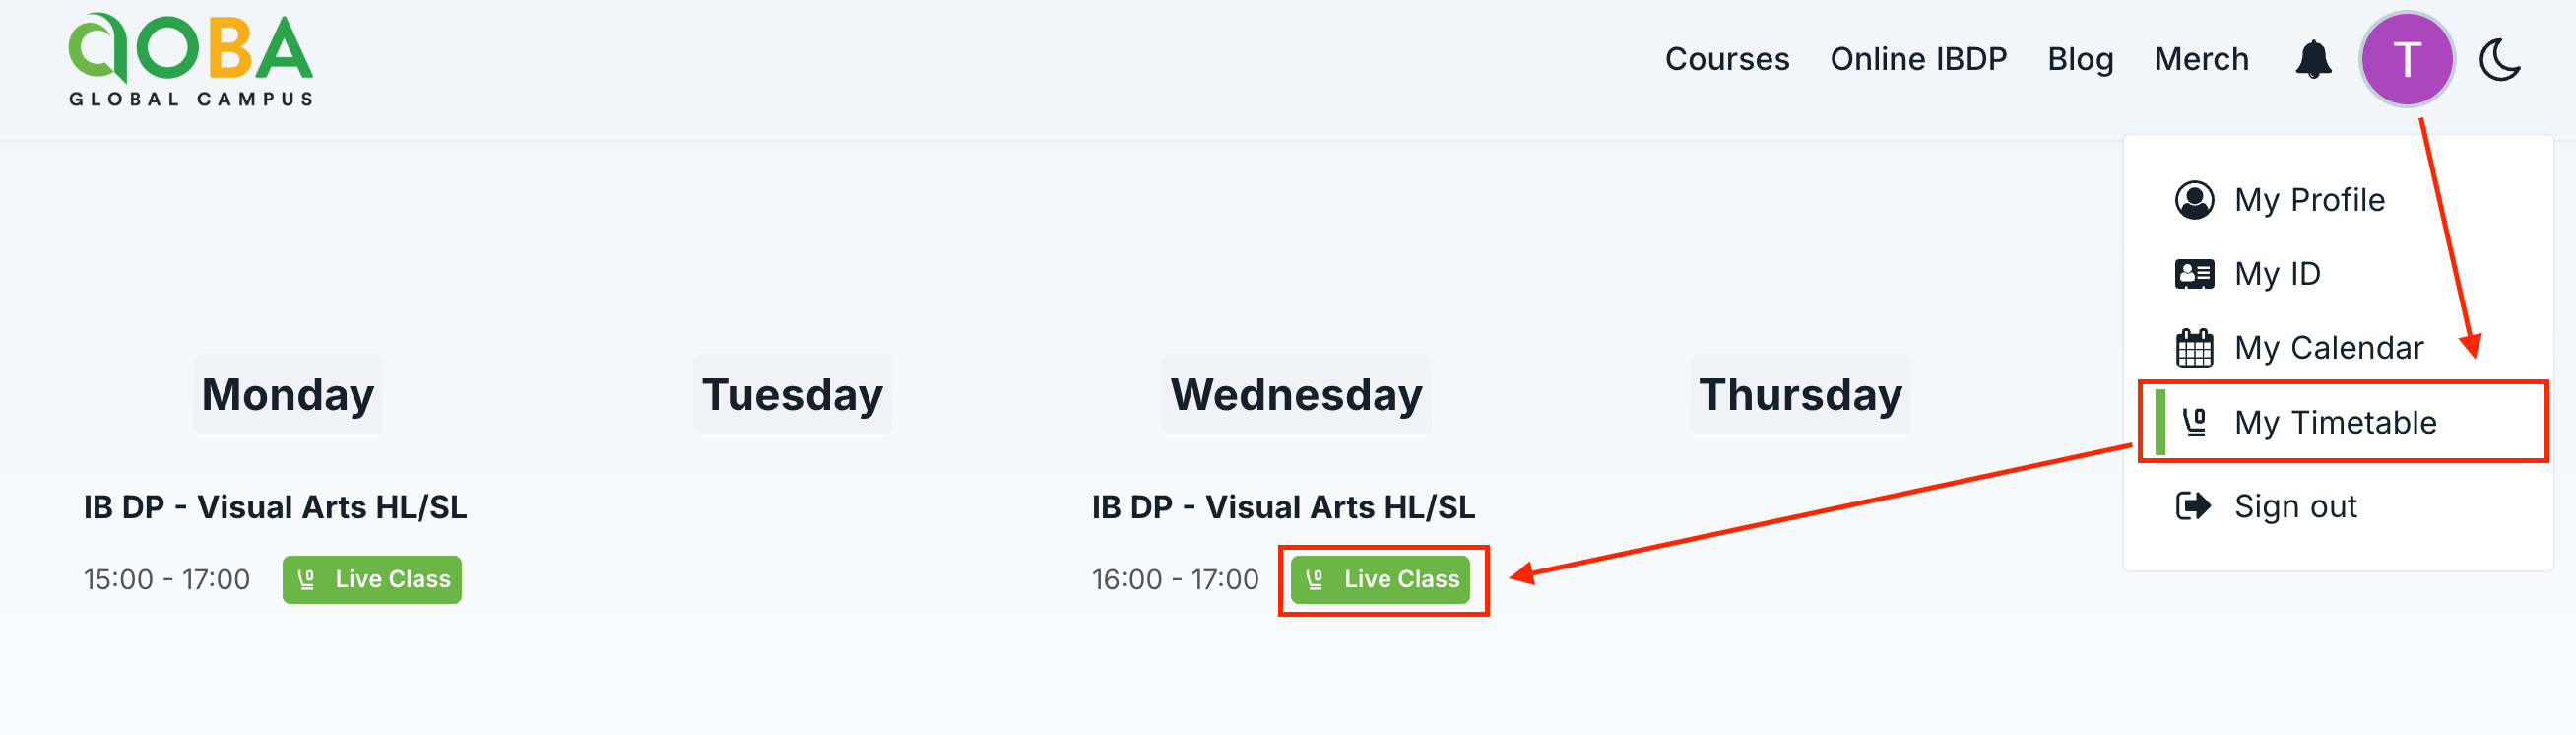This screenshot has width=2576, height=735.
Task: Click the My Profile person icon
Action: point(2194,200)
